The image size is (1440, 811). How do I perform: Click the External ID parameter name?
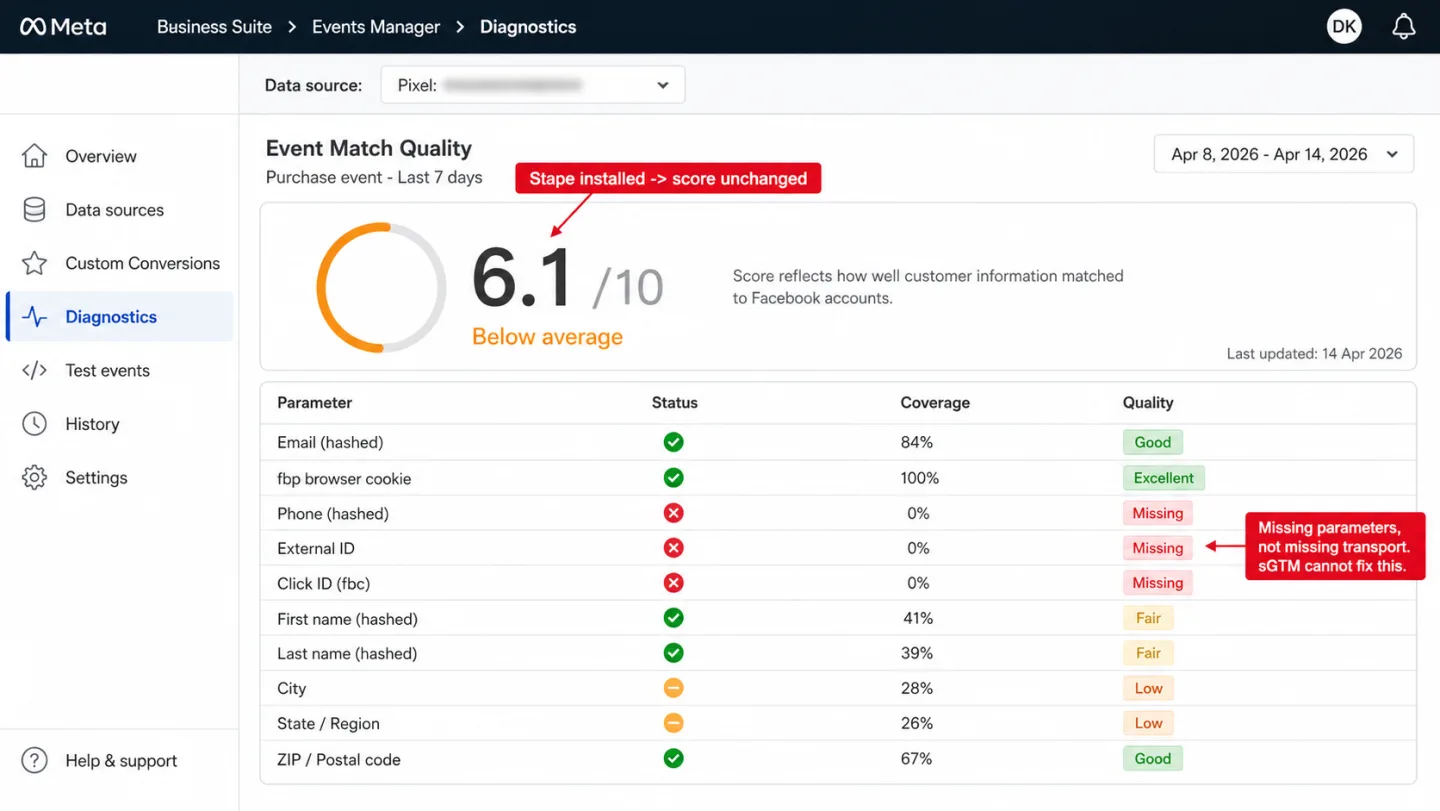pos(316,548)
